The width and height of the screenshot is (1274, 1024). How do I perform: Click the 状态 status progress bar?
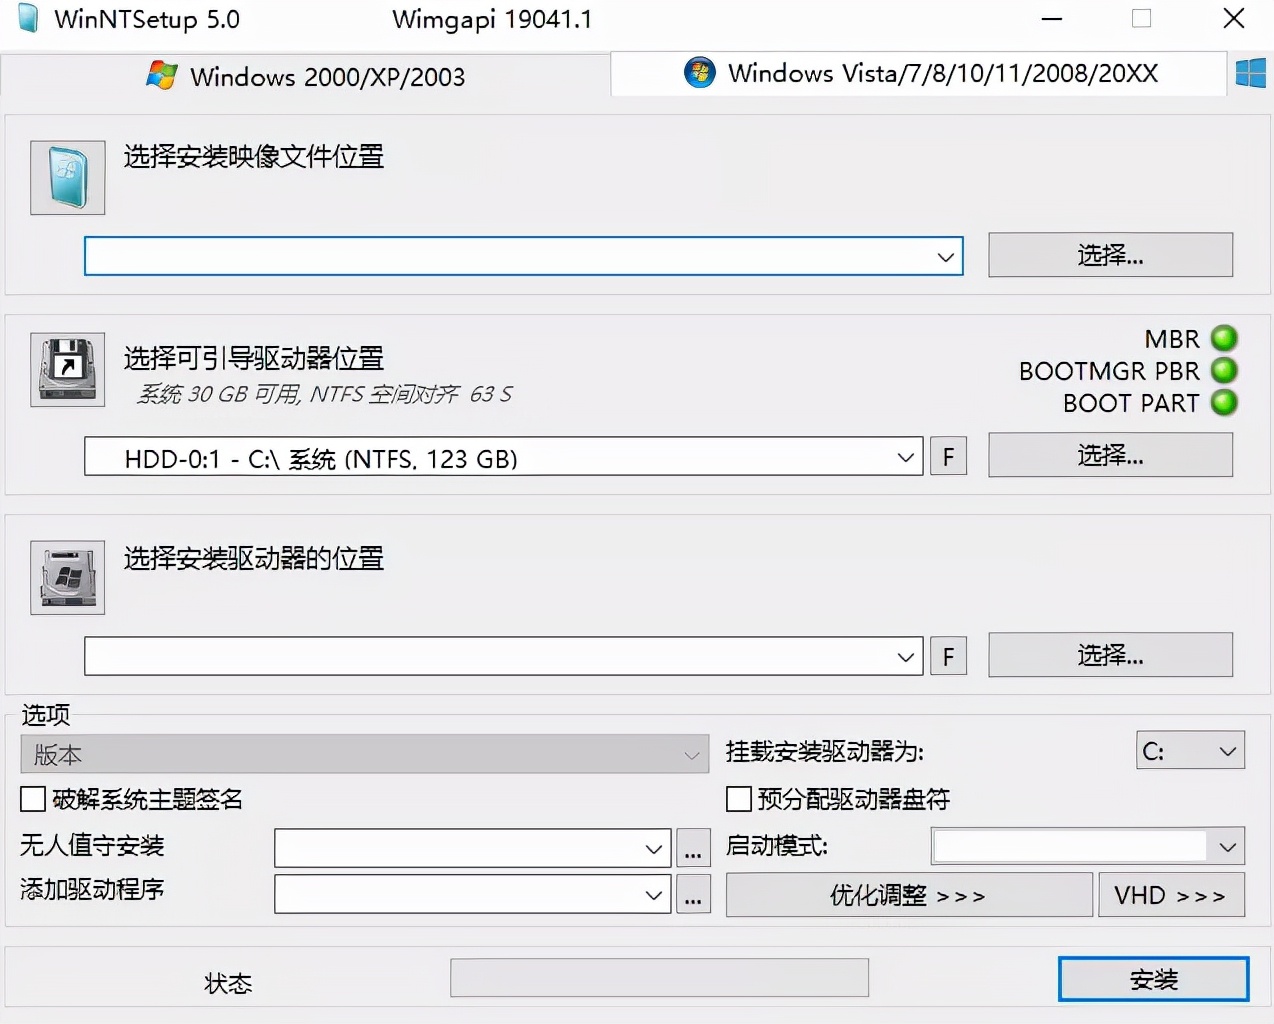coord(659,977)
